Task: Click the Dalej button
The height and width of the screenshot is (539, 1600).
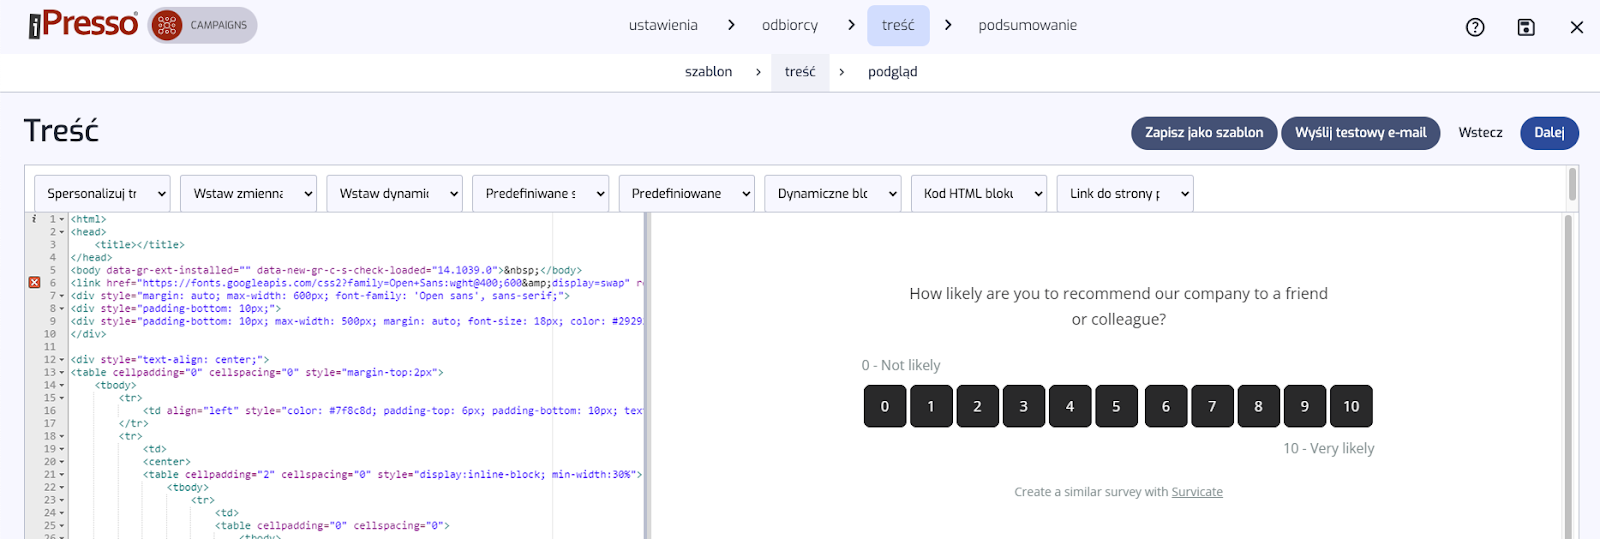Action: coord(1549,133)
